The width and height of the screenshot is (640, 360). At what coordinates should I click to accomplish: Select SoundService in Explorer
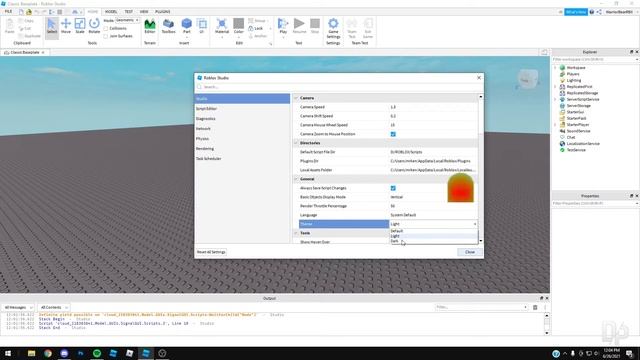pos(578,131)
